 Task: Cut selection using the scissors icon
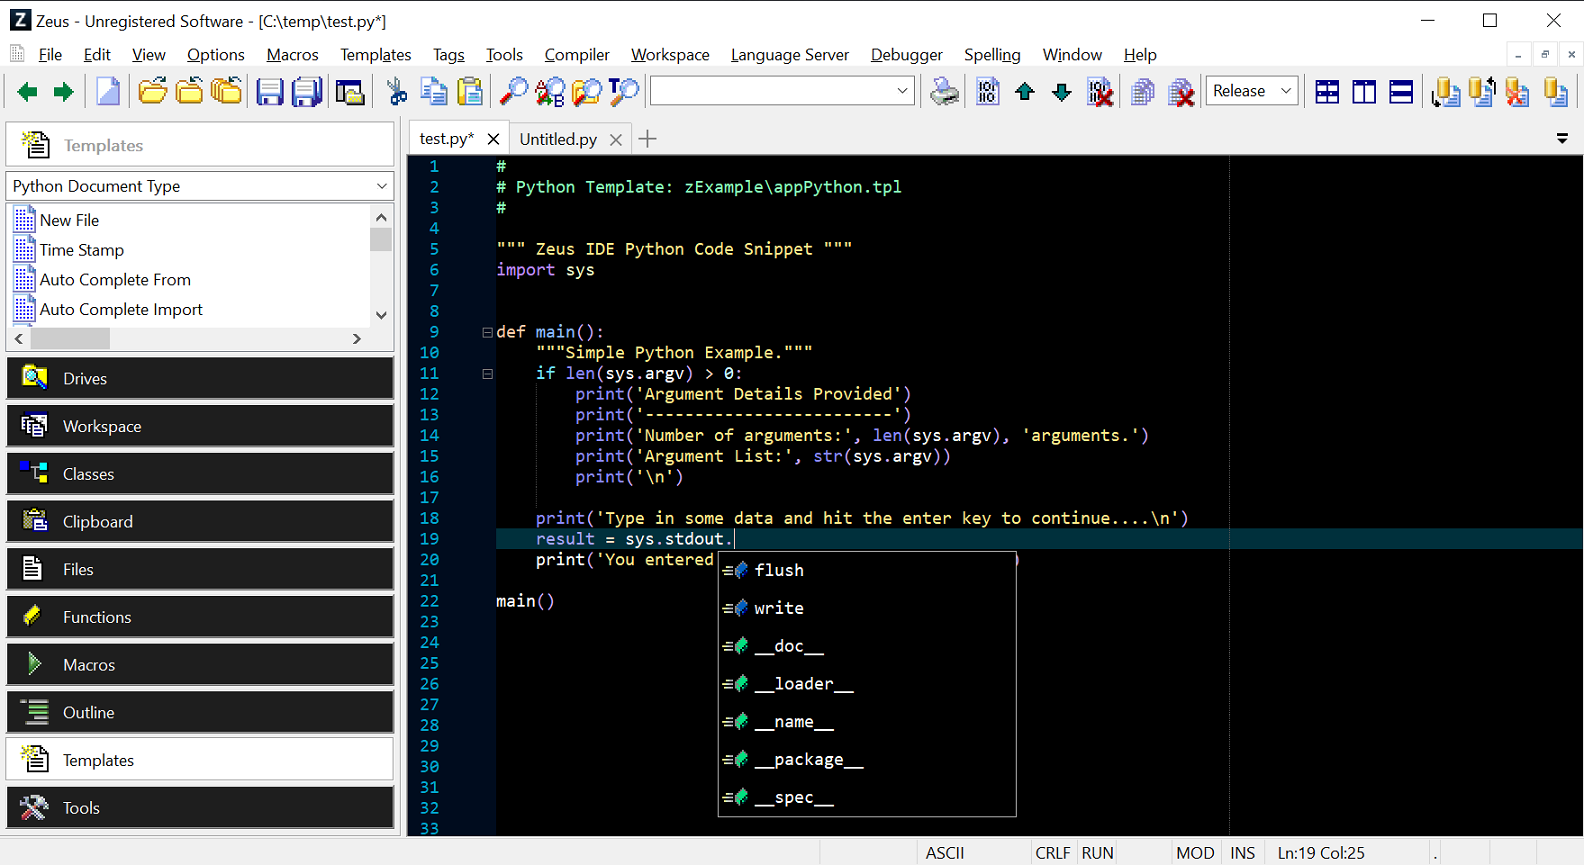pos(397,92)
